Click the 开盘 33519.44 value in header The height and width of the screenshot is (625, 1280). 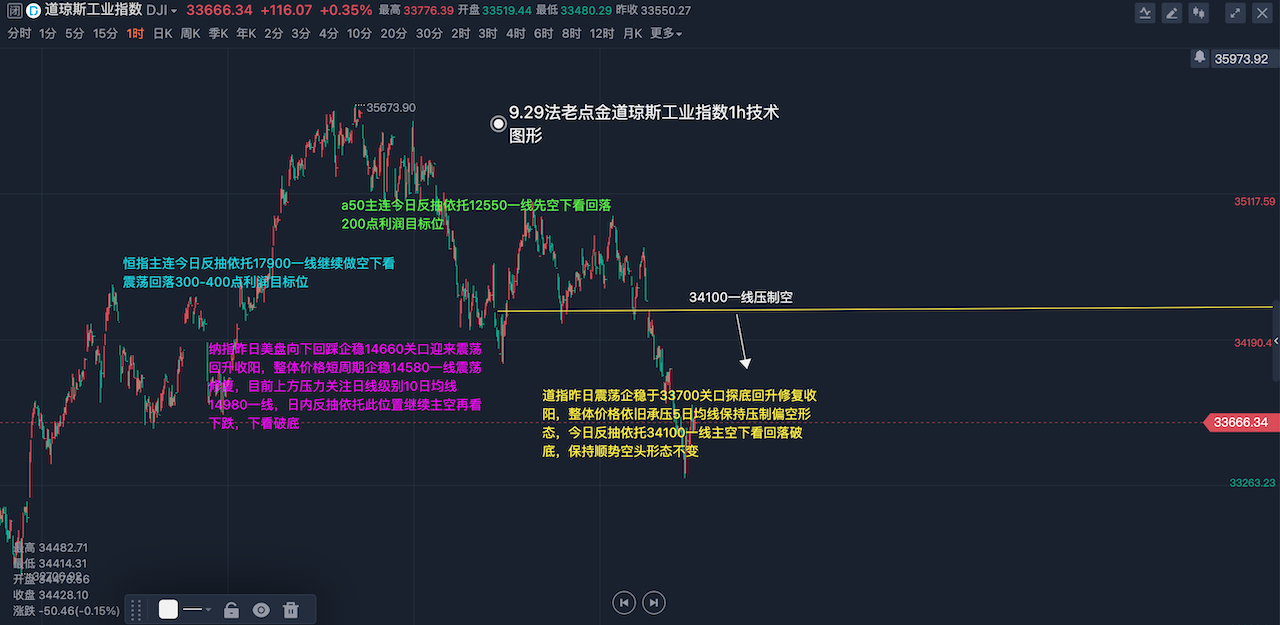[x=495, y=11]
